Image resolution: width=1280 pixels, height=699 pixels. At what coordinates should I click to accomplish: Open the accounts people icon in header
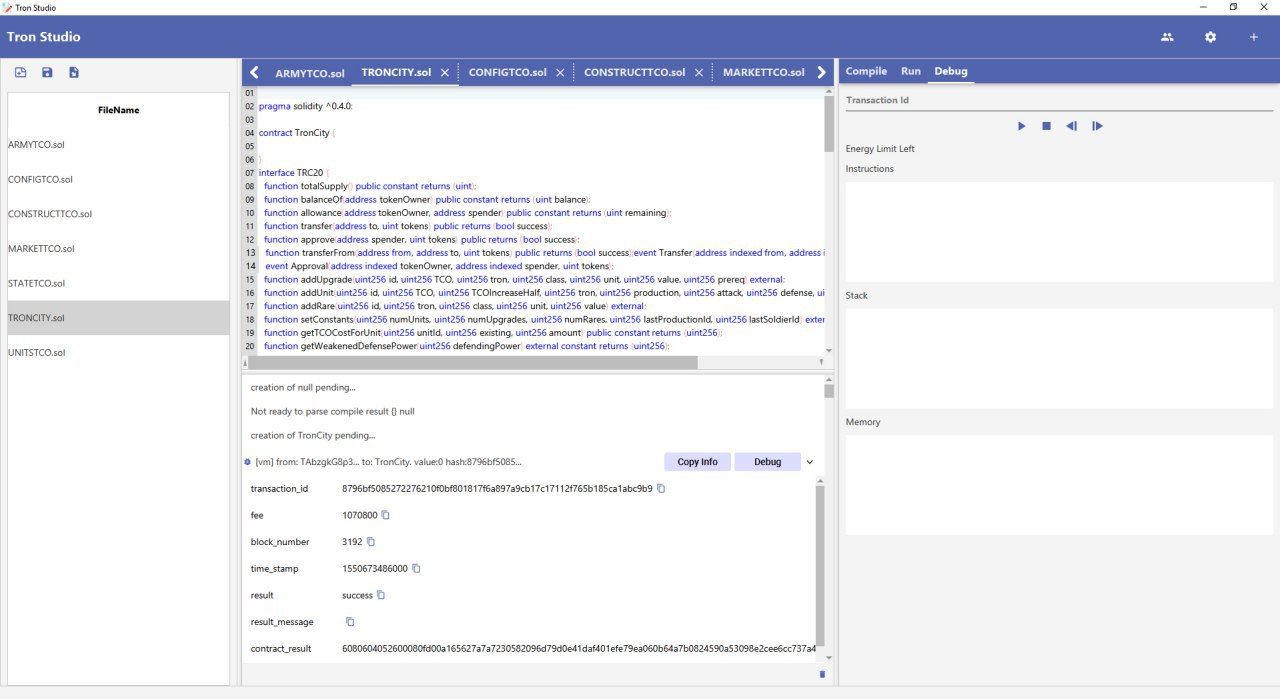[1167, 37]
